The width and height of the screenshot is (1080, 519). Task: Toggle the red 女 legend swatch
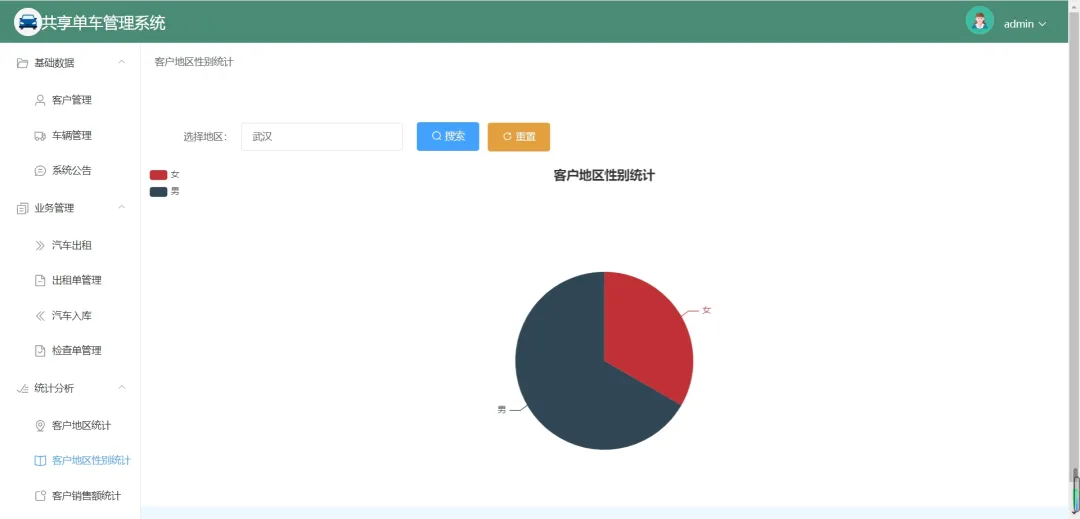[158, 175]
